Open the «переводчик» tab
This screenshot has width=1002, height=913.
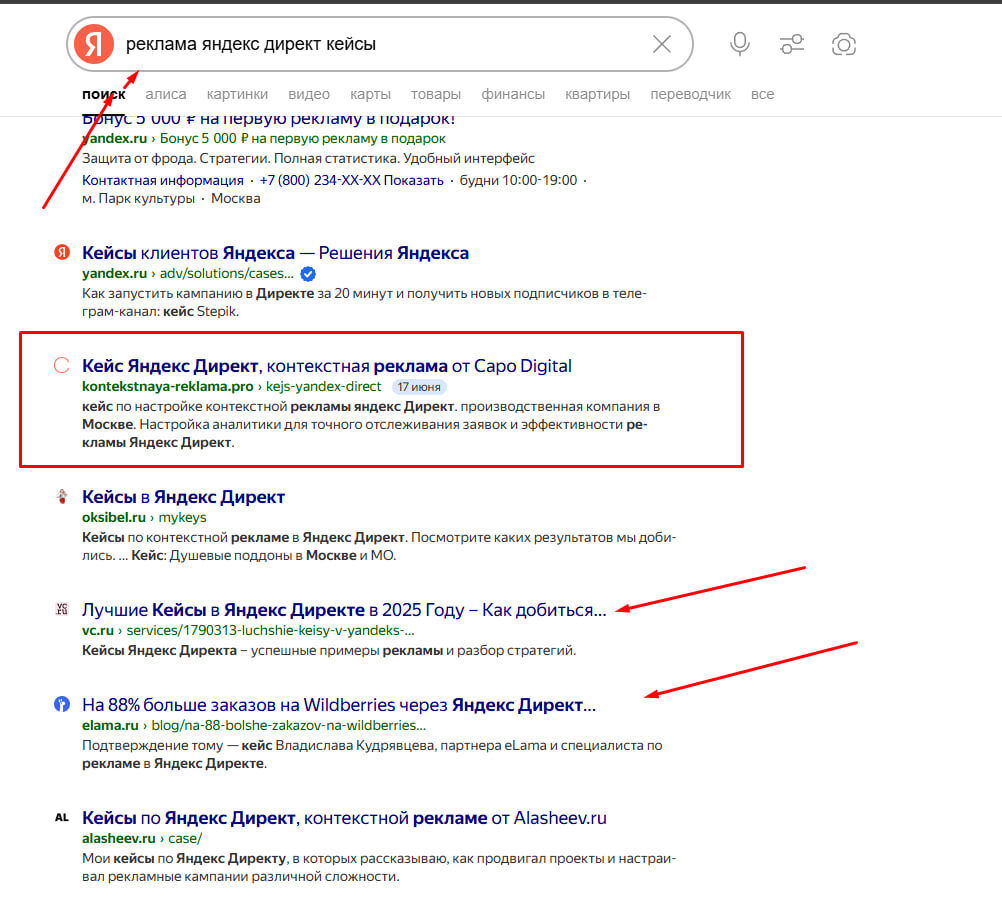pos(690,94)
